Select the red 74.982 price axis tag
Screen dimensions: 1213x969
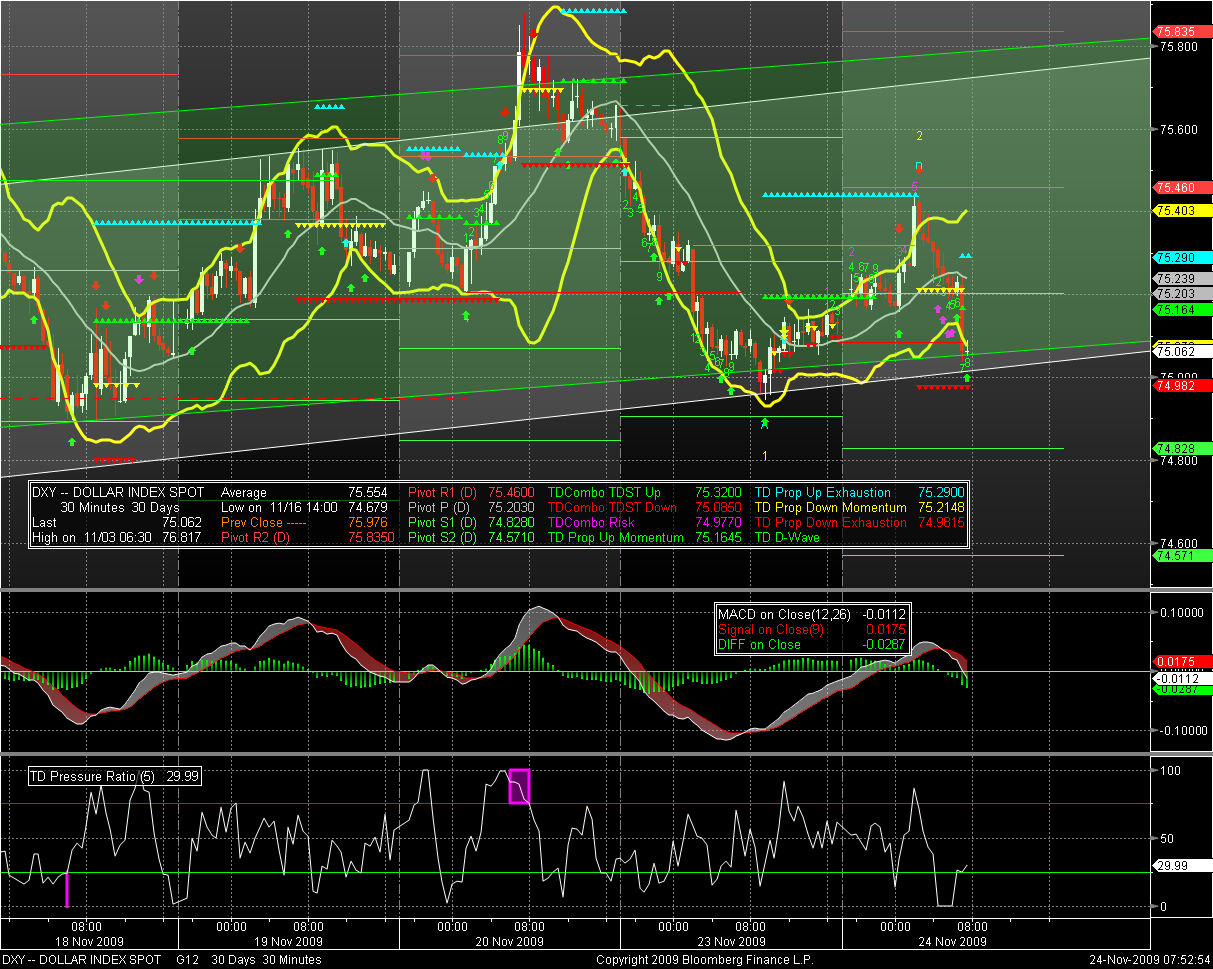coord(1175,385)
